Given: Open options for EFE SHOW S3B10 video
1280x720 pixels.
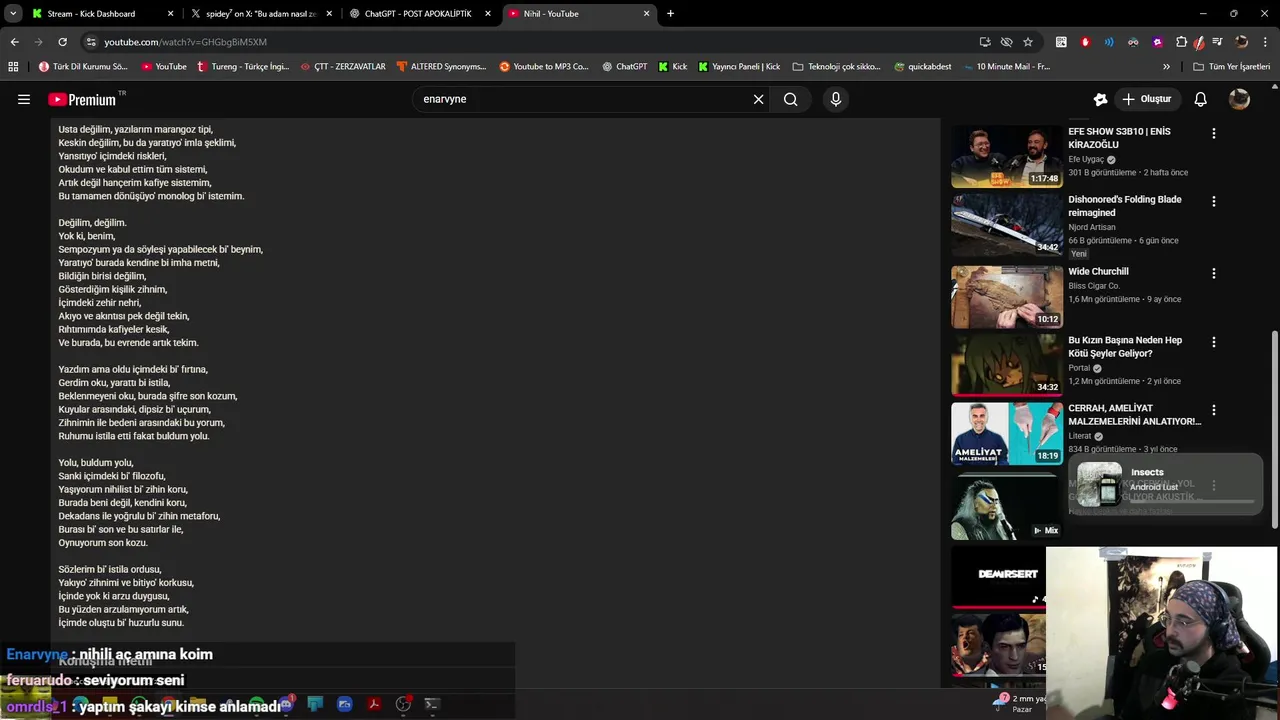Looking at the screenshot, I should [1213, 133].
